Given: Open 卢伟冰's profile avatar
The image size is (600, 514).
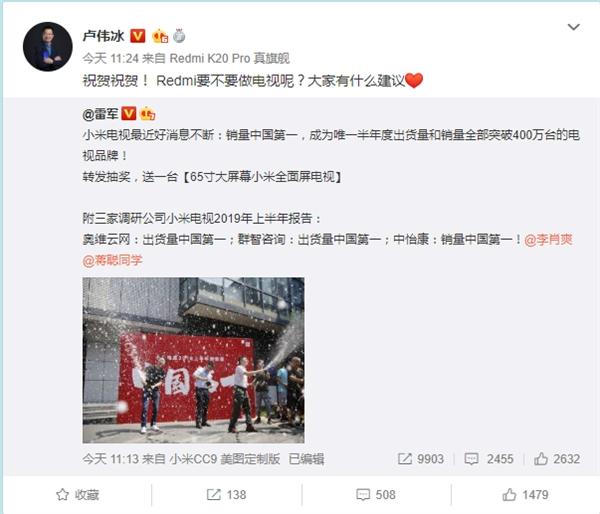Looking at the screenshot, I should click(x=47, y=47).
